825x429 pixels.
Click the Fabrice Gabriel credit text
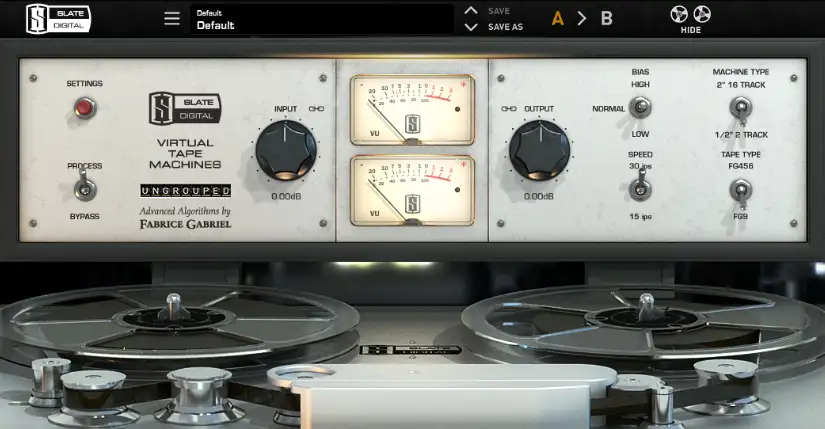click(185, 224)
